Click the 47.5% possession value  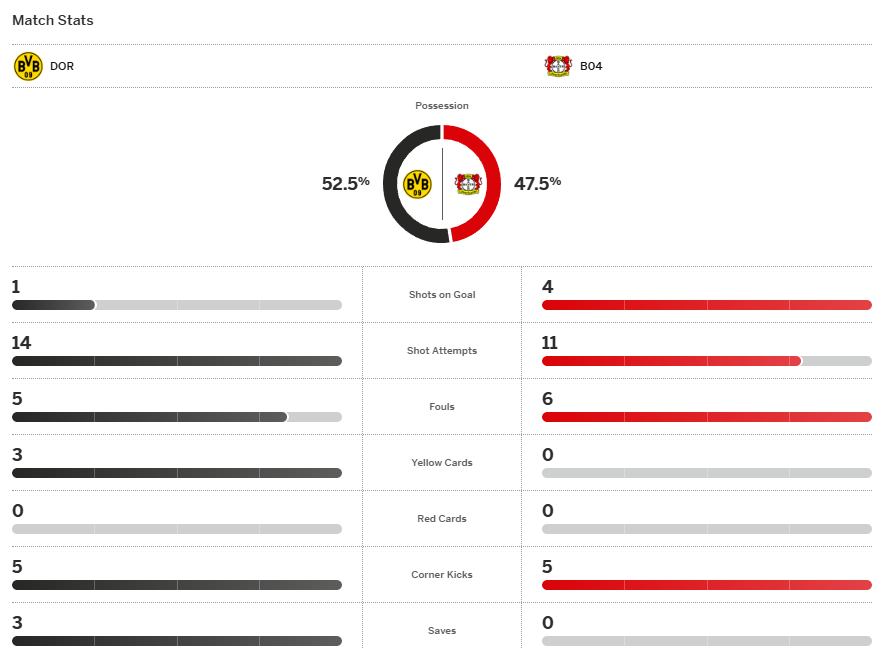click(537, 183)
